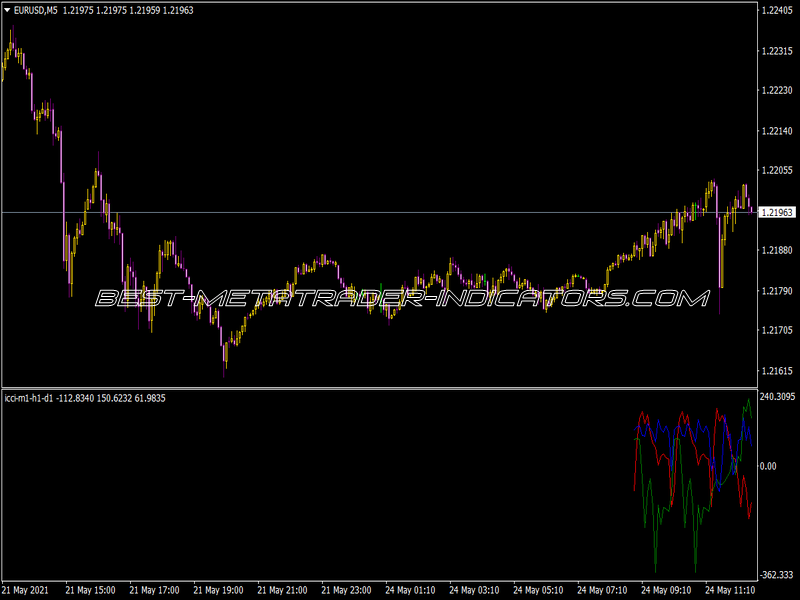Click the 24 May 05:10 time label
800x600 pixels.
tap(538, 590)
